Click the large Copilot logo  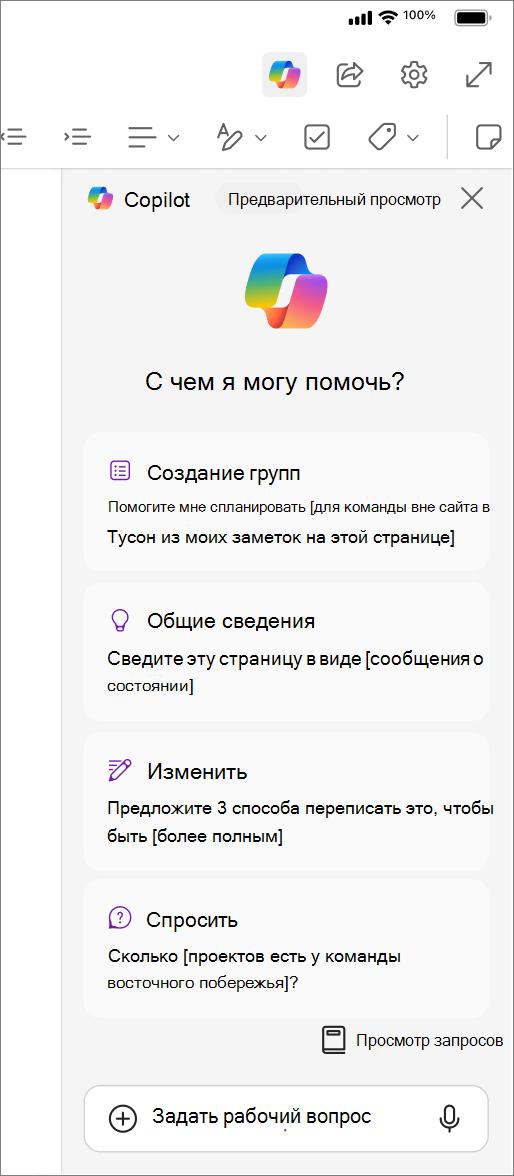(x=287, y=291)
